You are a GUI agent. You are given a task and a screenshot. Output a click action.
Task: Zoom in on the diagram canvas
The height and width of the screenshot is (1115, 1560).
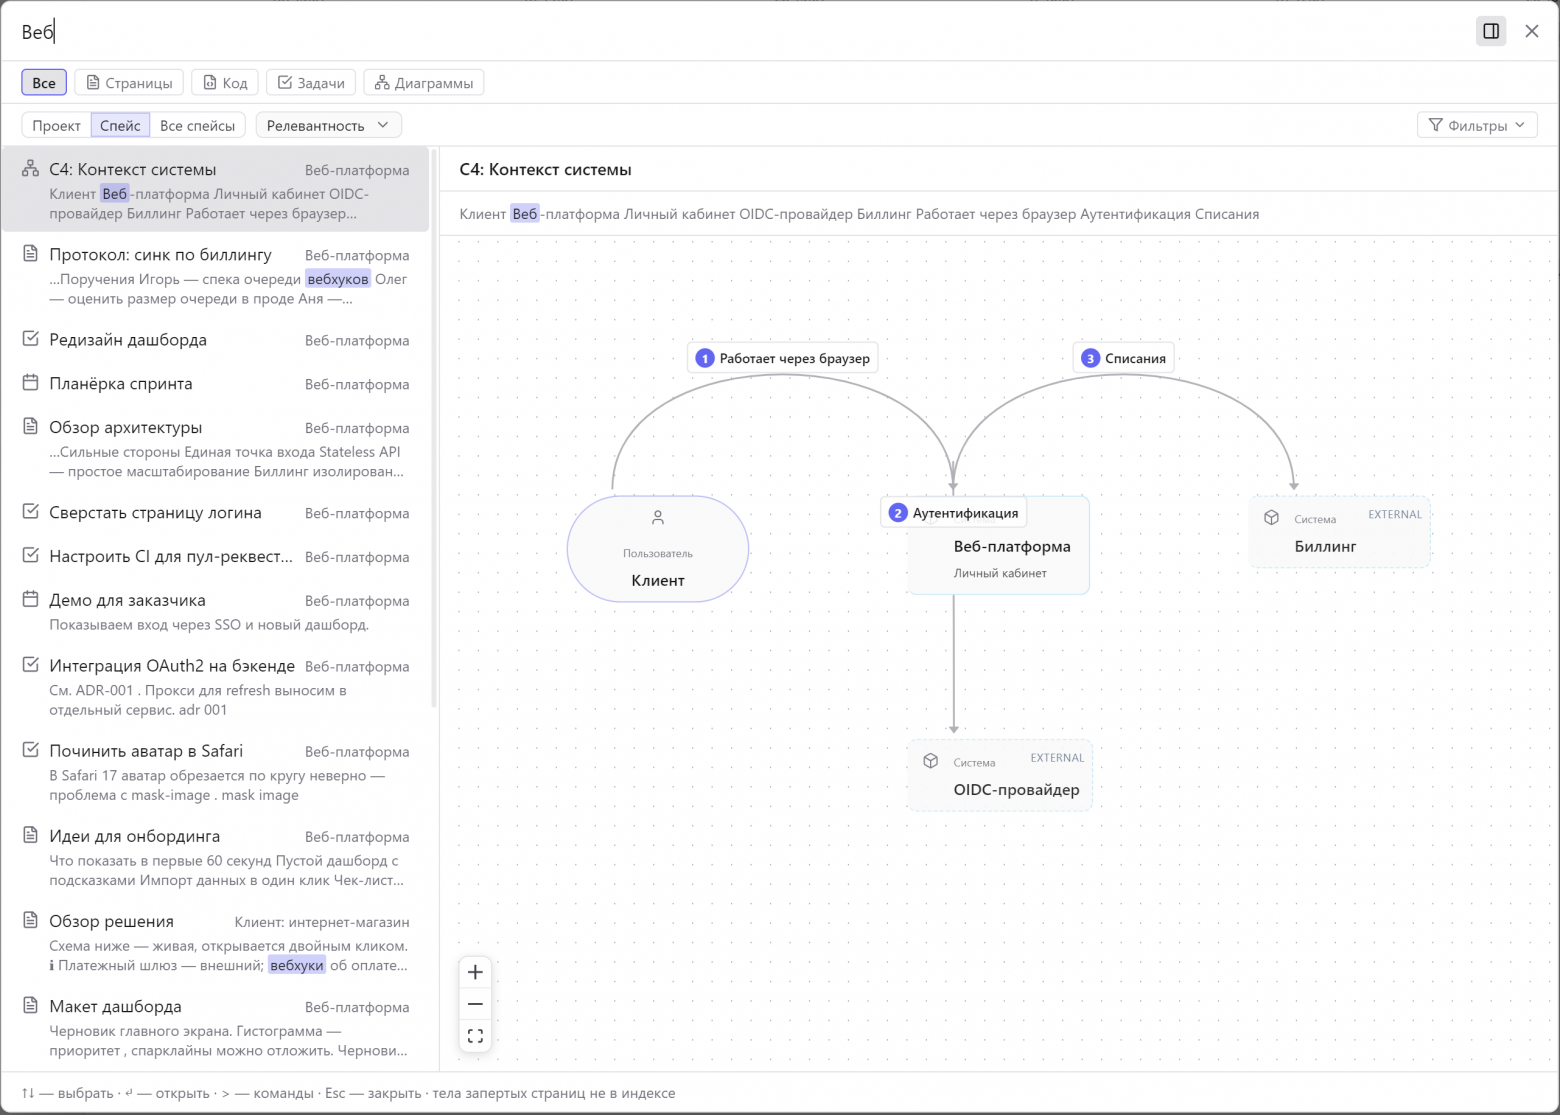475,972
